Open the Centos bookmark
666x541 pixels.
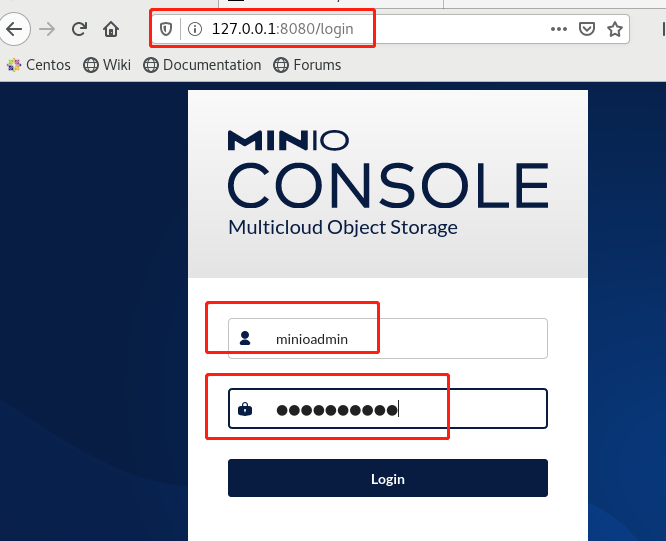pyautogui.click(x=39, y=65)
